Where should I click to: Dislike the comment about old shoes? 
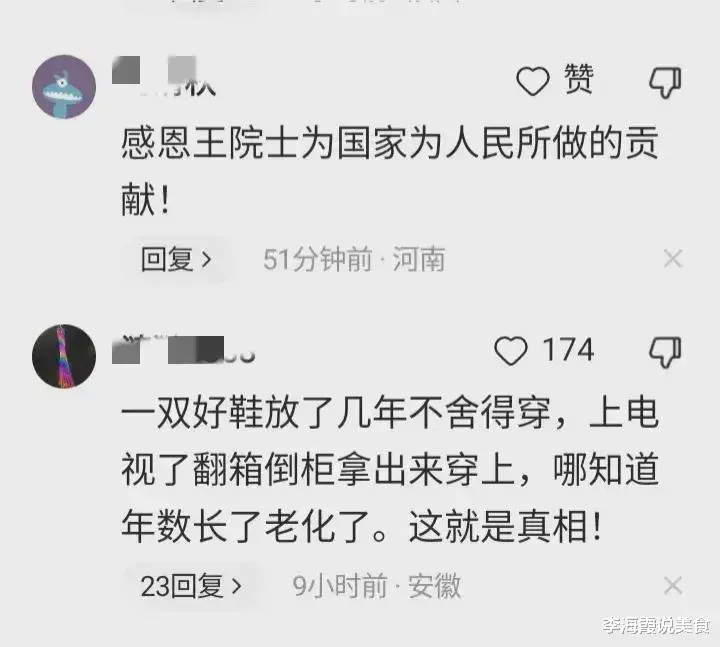pos(664,352)
